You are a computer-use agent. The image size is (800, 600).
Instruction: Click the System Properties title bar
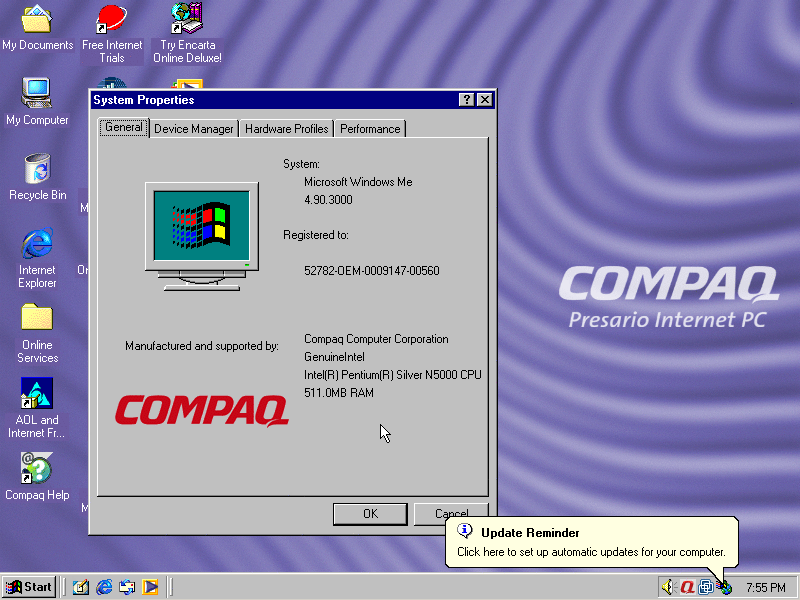point(292,99)
